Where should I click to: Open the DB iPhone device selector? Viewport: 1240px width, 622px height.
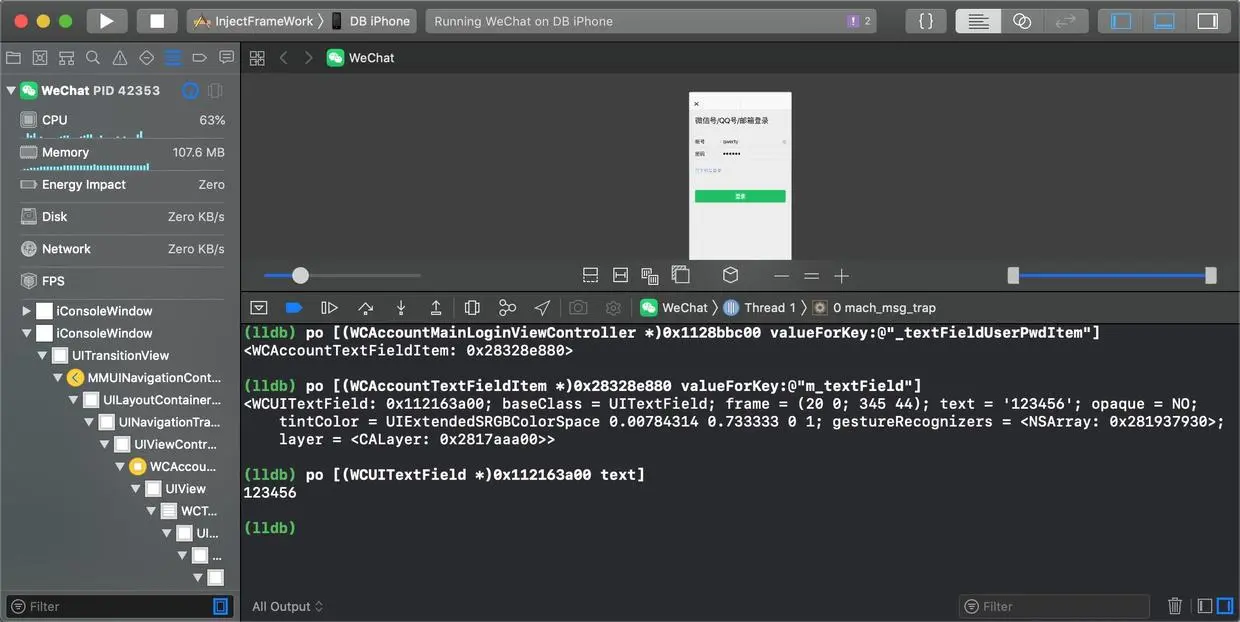pyautogui.click(x=370, y=21)
